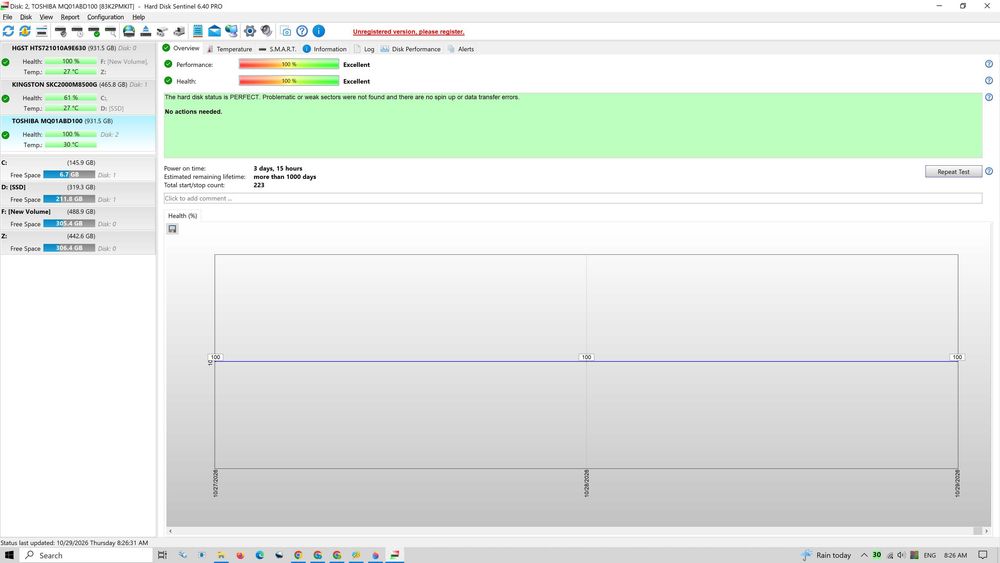1000x563 pixels.
Task: Switch to the Temperature tab
Action: tap(229, 48)
